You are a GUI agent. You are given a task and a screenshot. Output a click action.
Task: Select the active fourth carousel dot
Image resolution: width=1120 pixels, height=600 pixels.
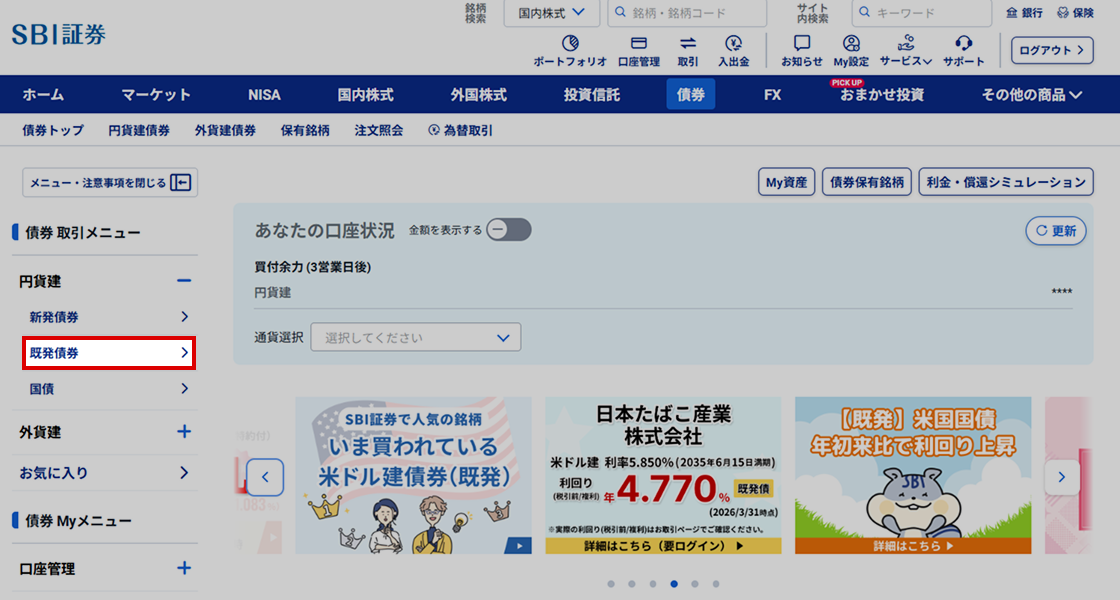click(674, 584)
